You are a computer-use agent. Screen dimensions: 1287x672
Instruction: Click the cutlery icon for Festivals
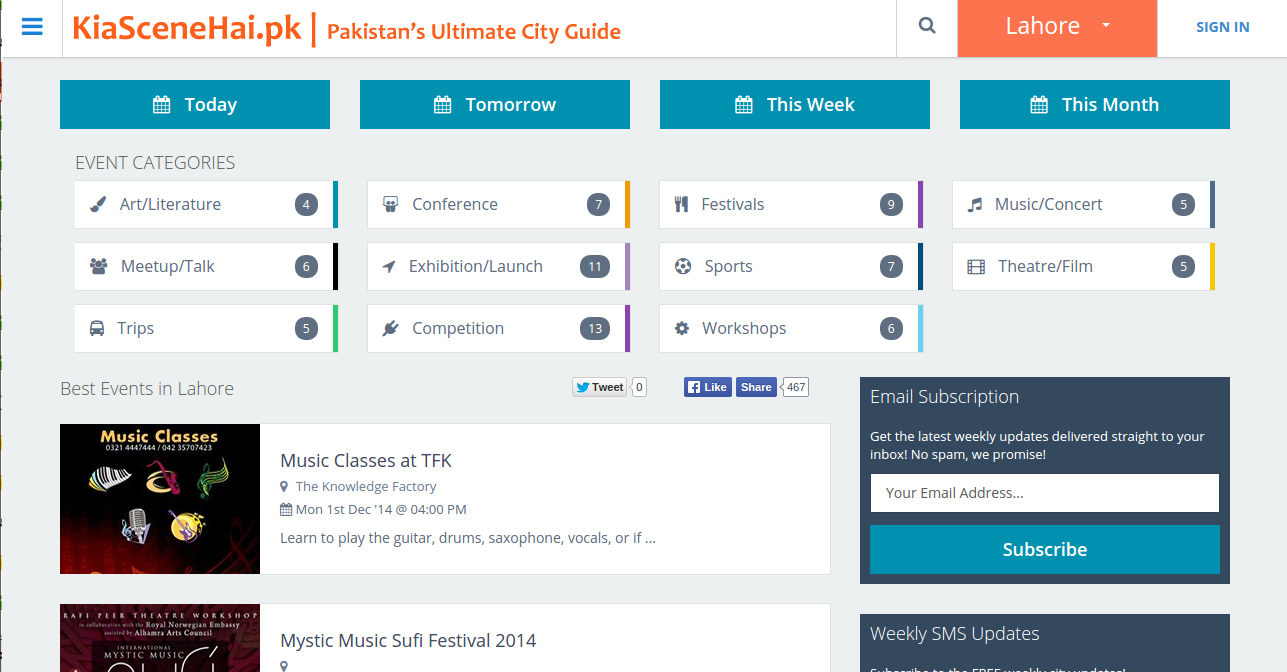682,205
